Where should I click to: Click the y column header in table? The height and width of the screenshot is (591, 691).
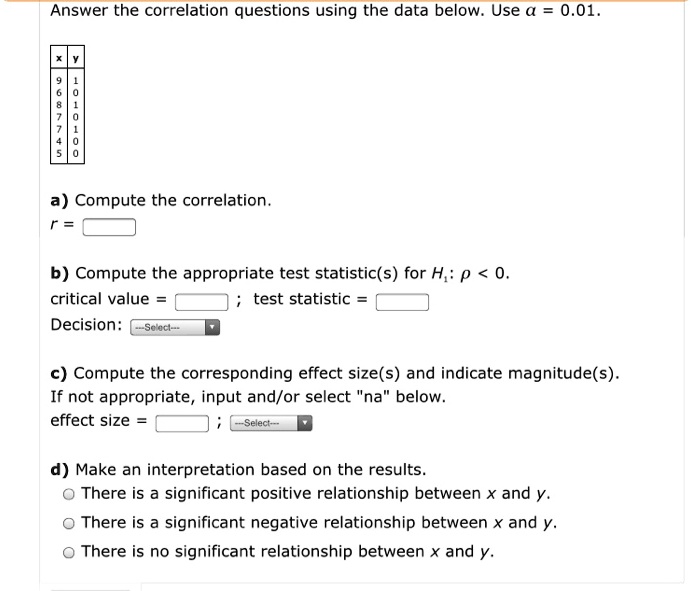[x=76, y=57]
